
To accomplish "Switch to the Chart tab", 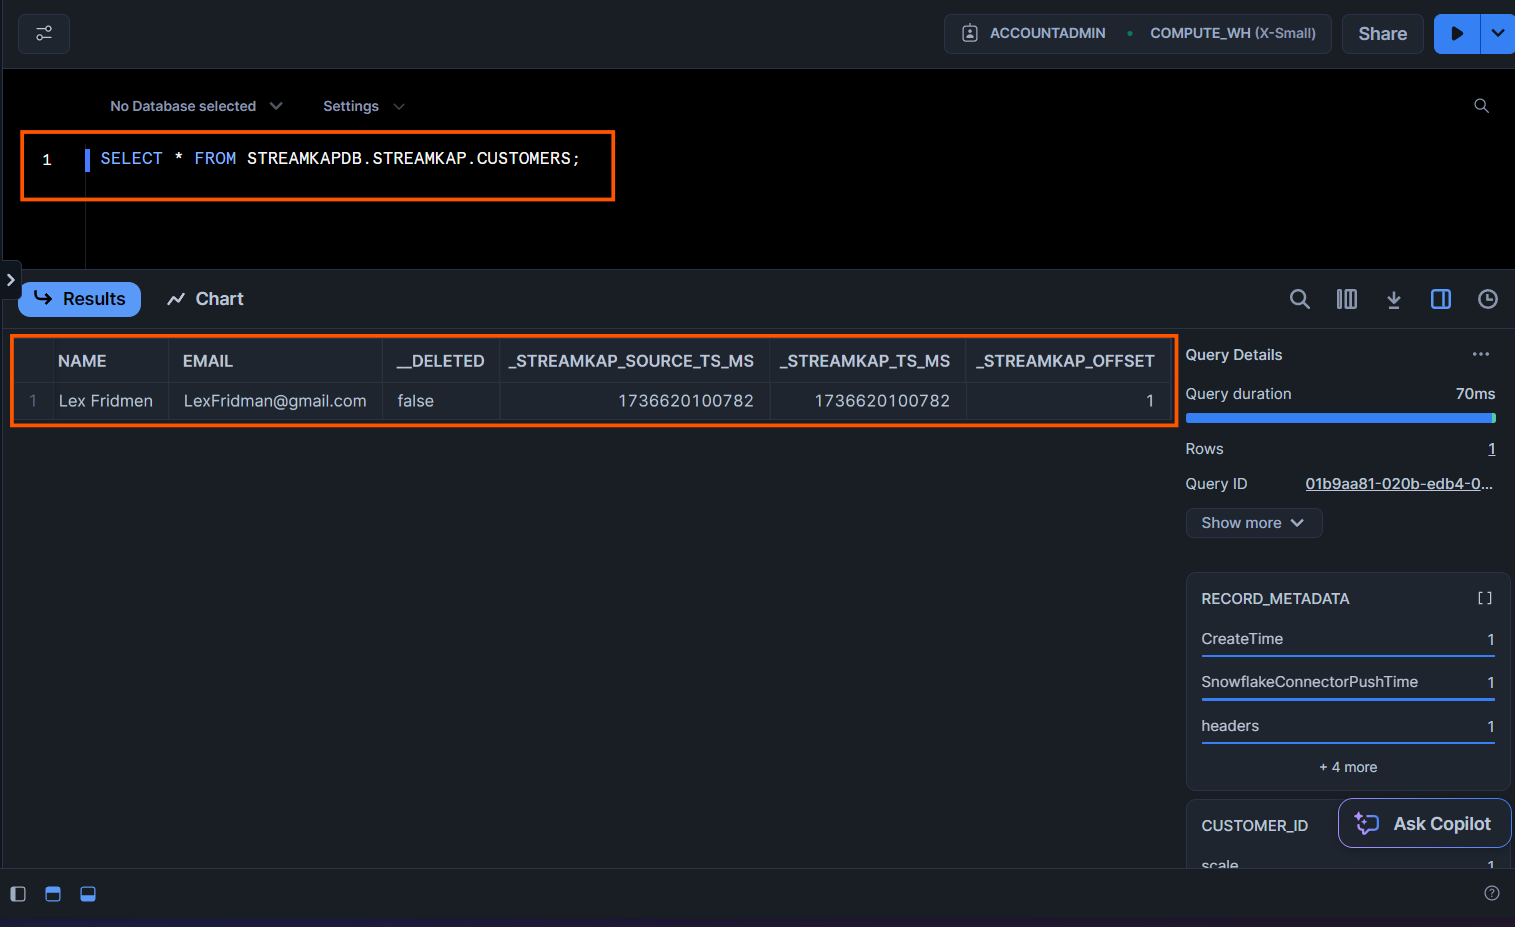I will tap(205, 299).
